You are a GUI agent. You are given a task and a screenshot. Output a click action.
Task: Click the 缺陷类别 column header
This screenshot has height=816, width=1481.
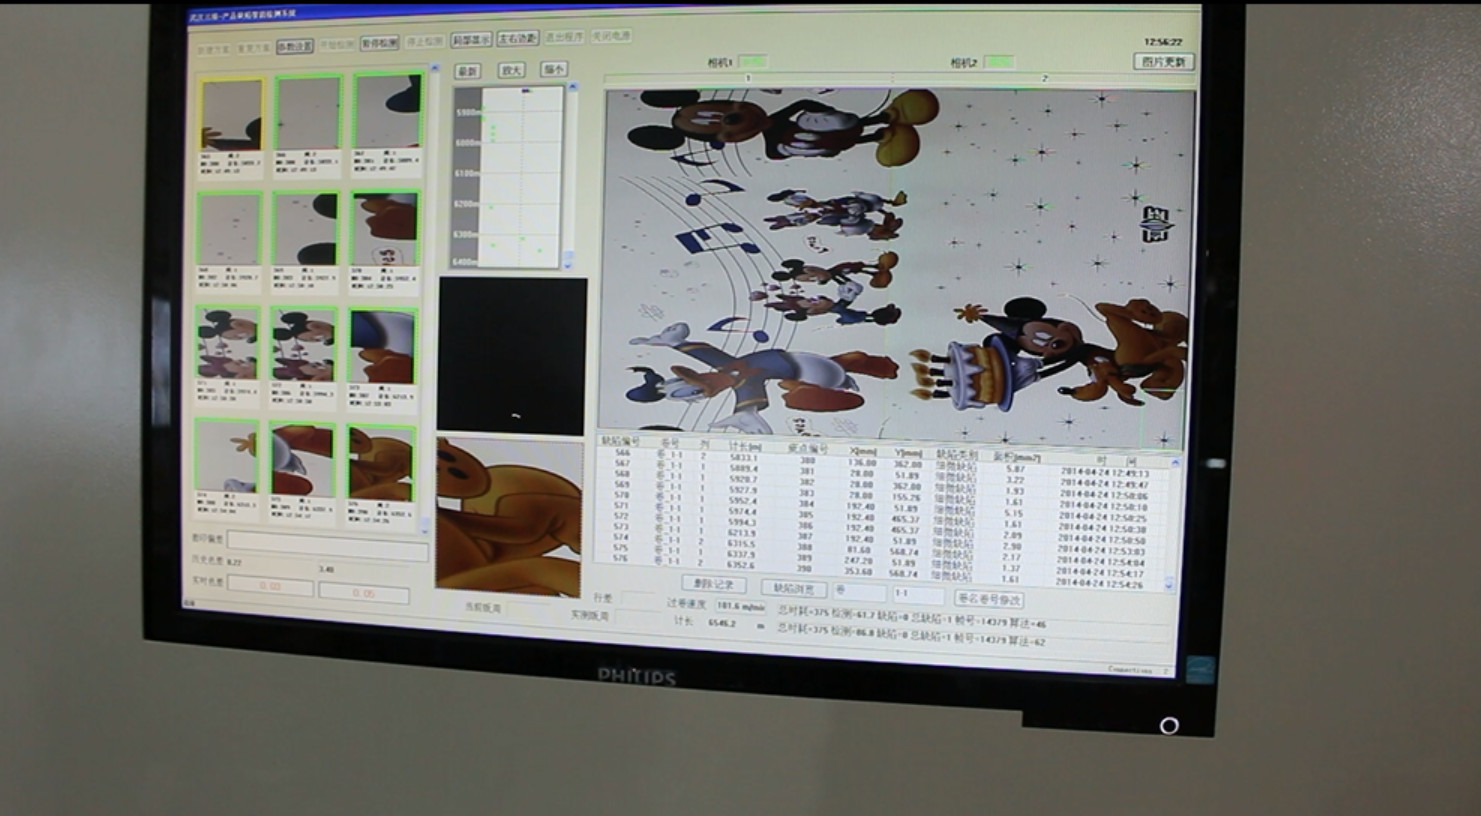955,454
